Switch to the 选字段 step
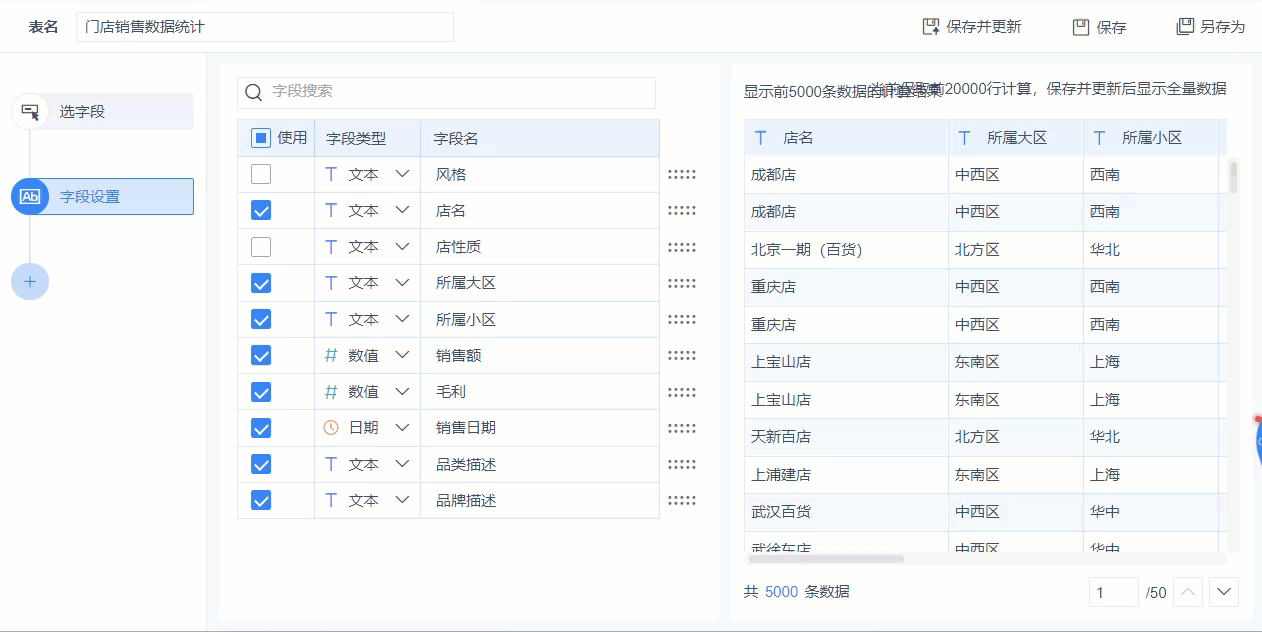Image resolution: width=1262 pixels, height=632 pixels. click(x=102, y=112)
